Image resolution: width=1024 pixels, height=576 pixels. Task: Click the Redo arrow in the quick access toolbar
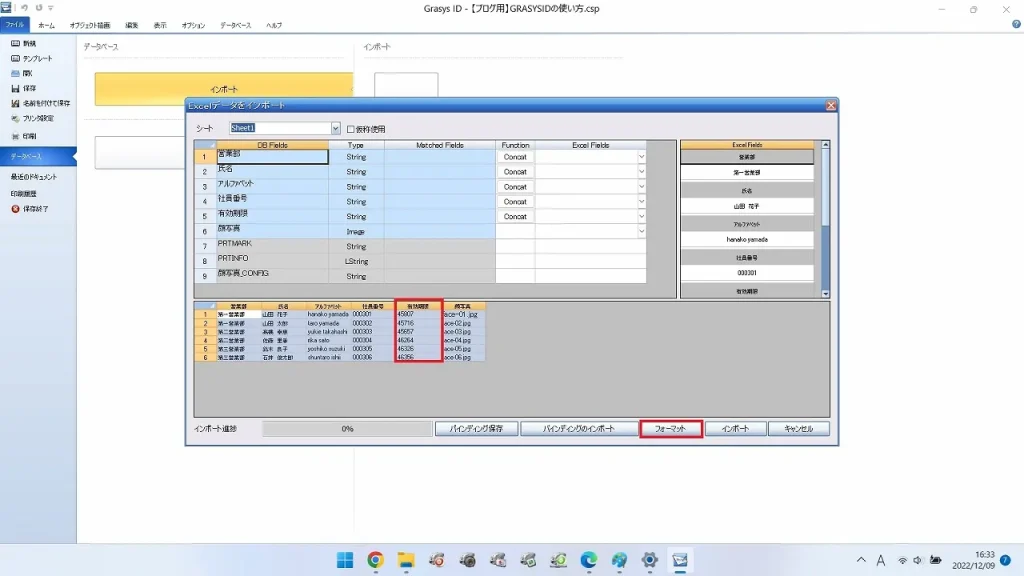[x=39, y=8]
